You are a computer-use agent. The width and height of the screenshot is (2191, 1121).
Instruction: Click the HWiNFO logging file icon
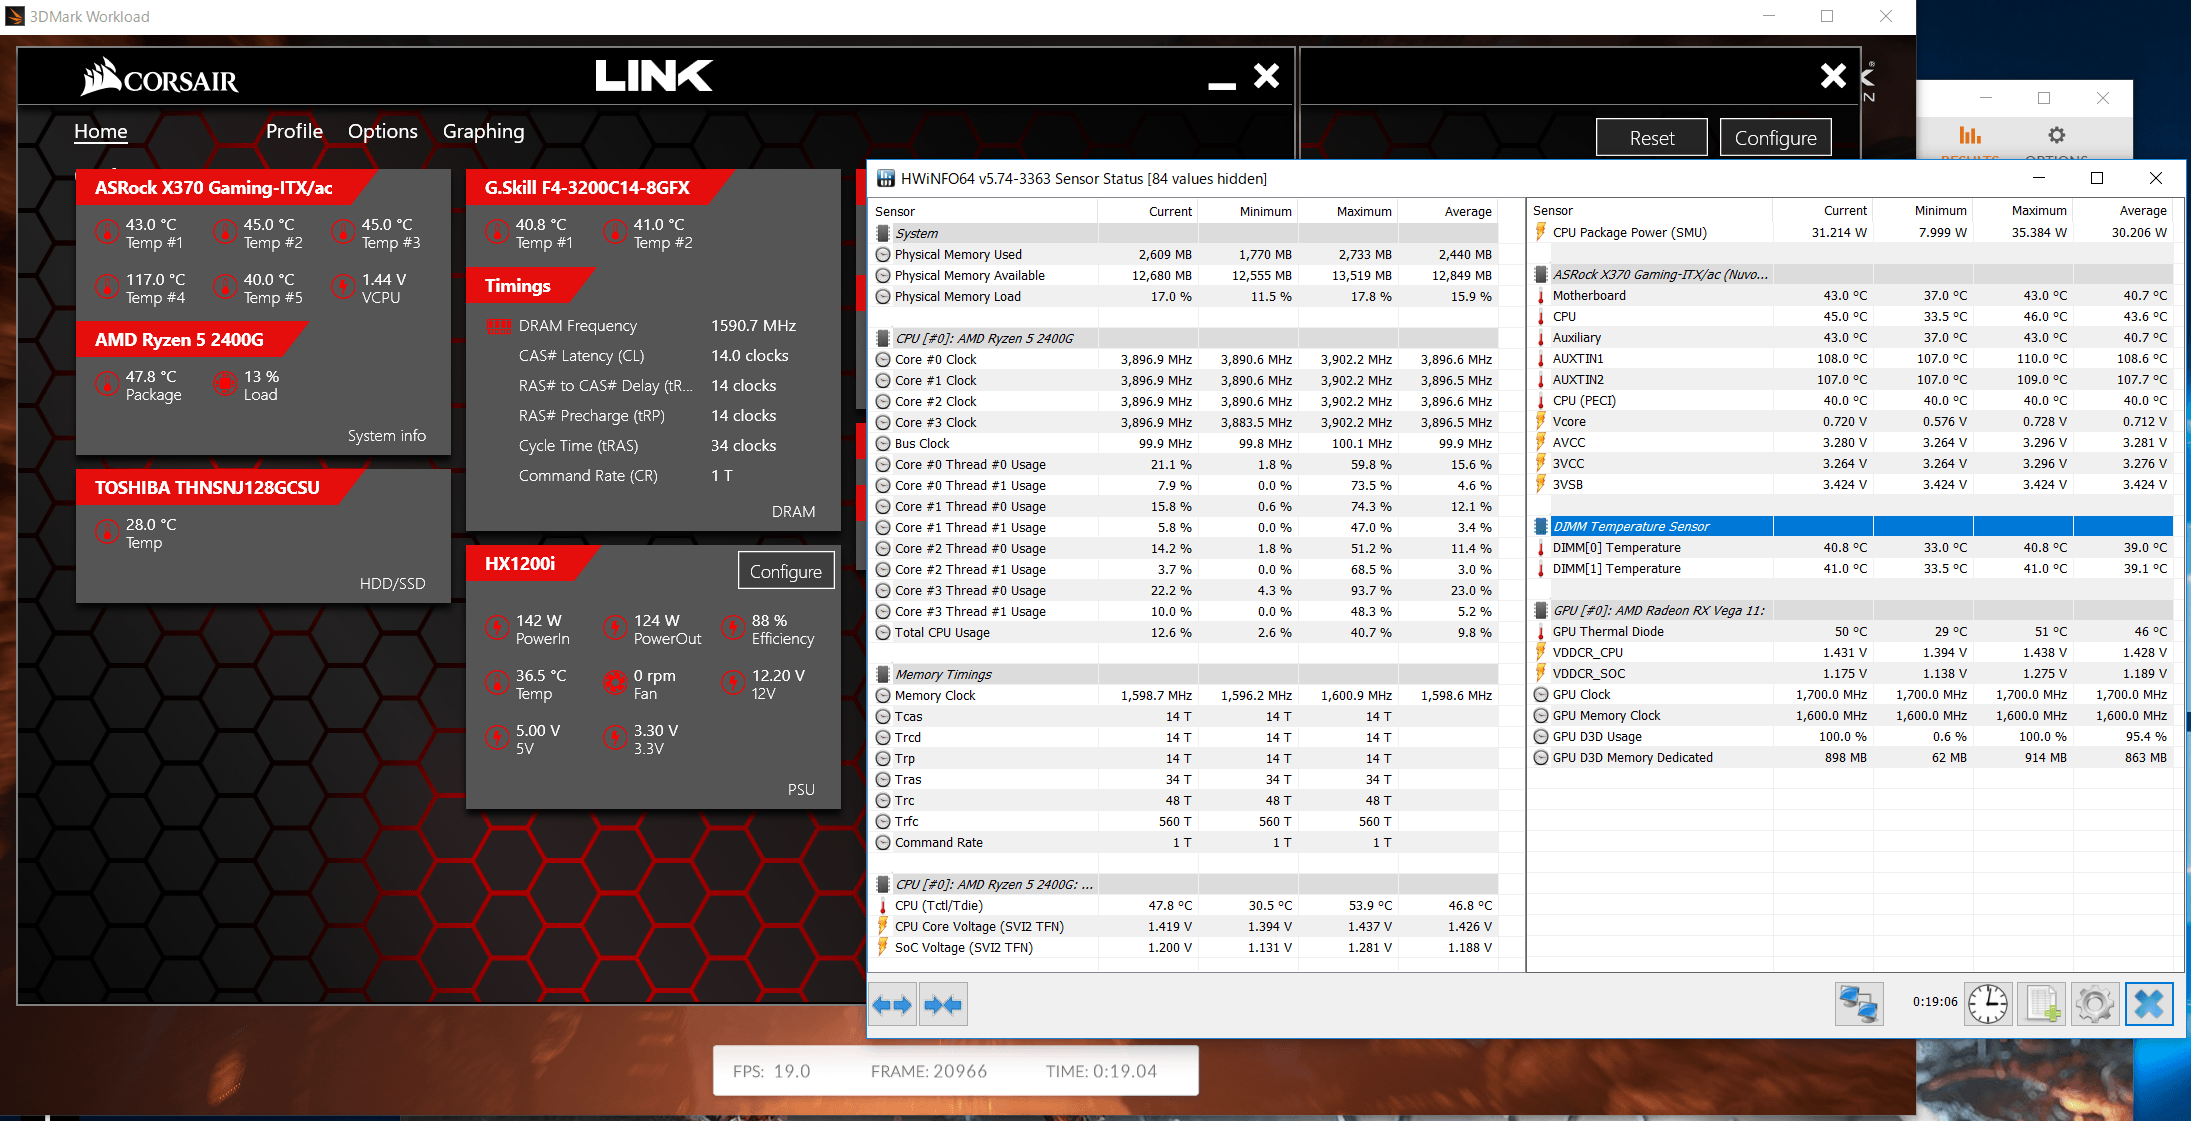coord(2041,1003)
